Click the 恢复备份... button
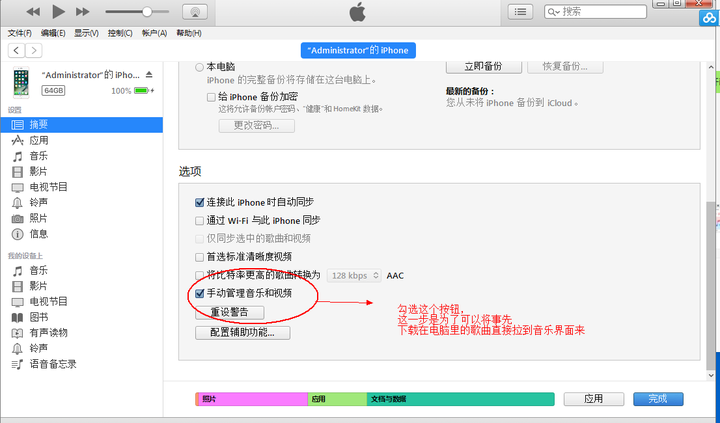Viewport: 720px width, 423px height. pyautogui.click(x=565, y=67)
